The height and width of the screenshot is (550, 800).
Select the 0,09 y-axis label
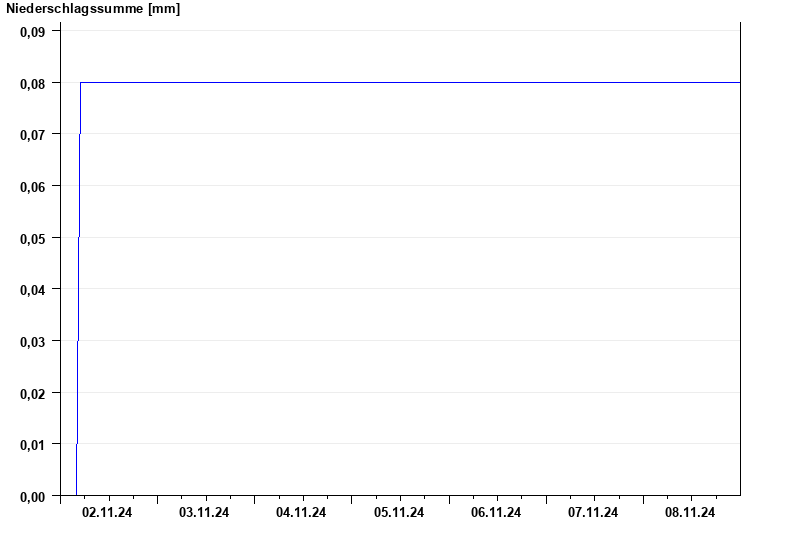tap(33, 31)
